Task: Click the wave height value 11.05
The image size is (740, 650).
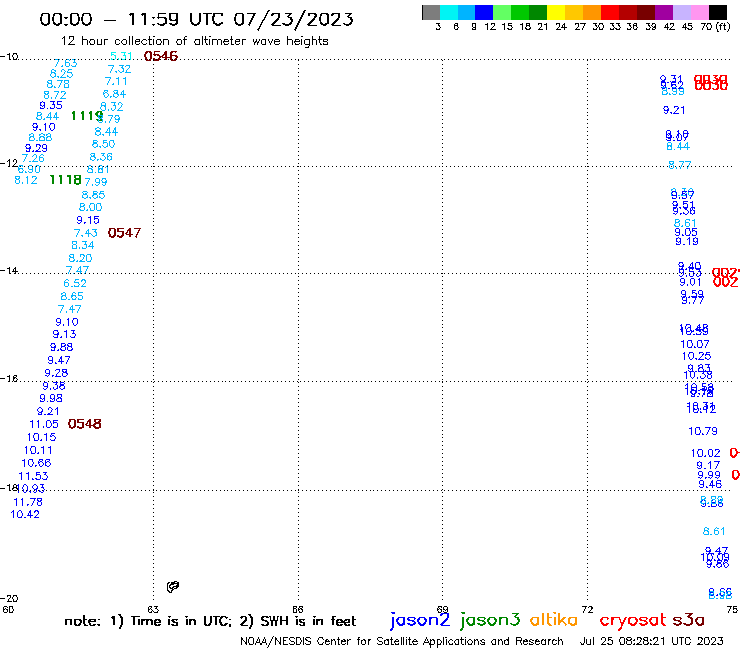Action: 44,424
